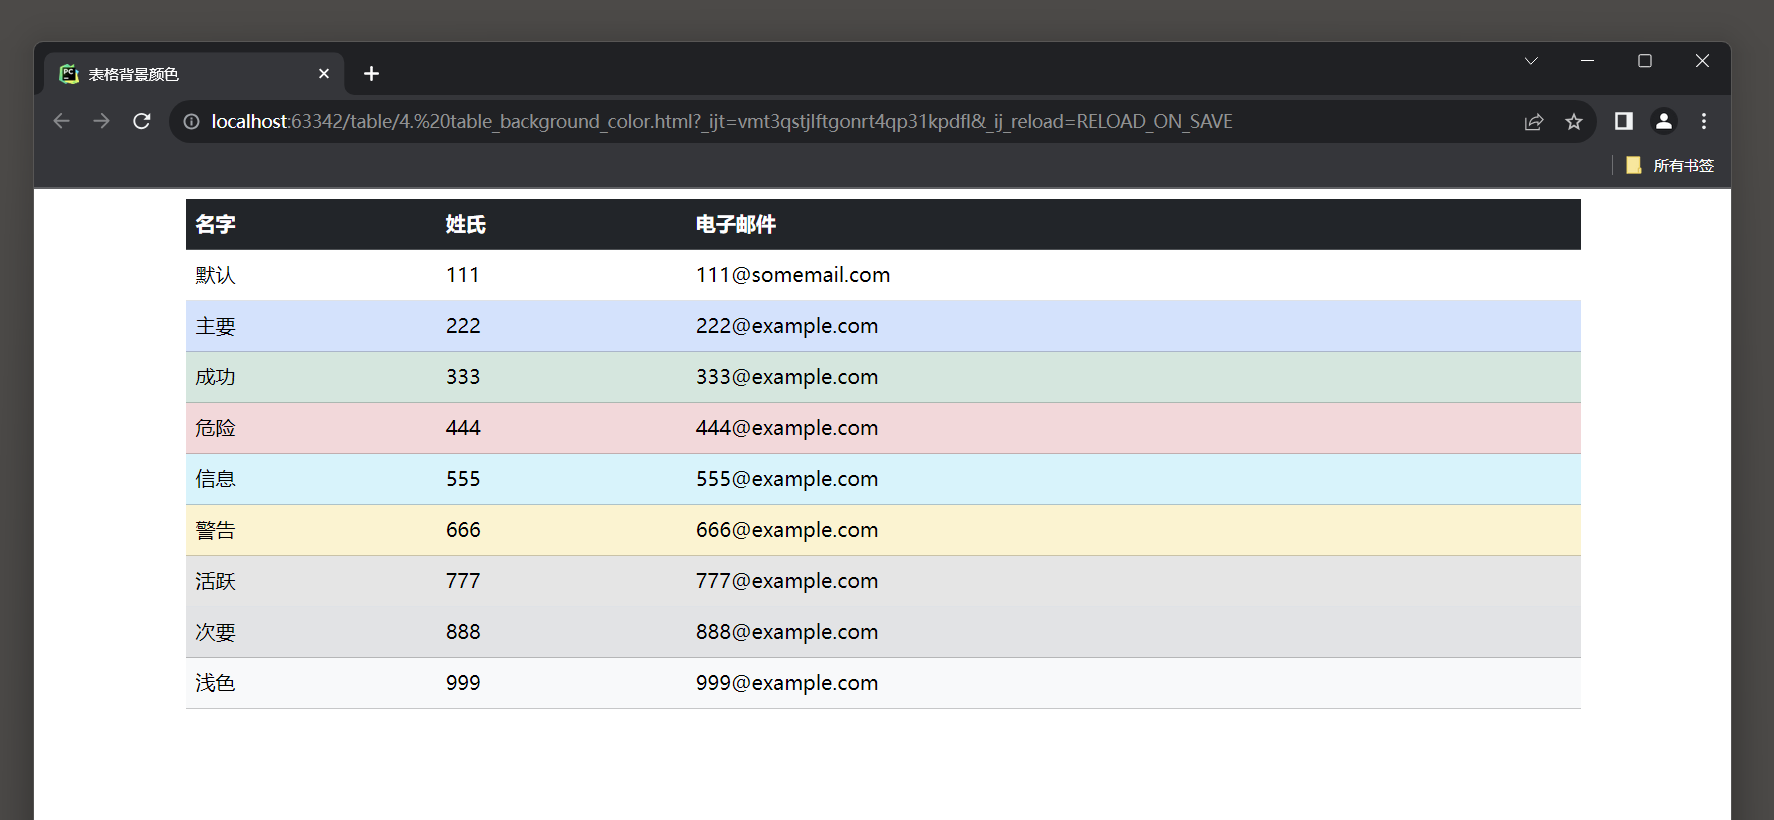Select 999@example.com email cell

click(1133, 683)
